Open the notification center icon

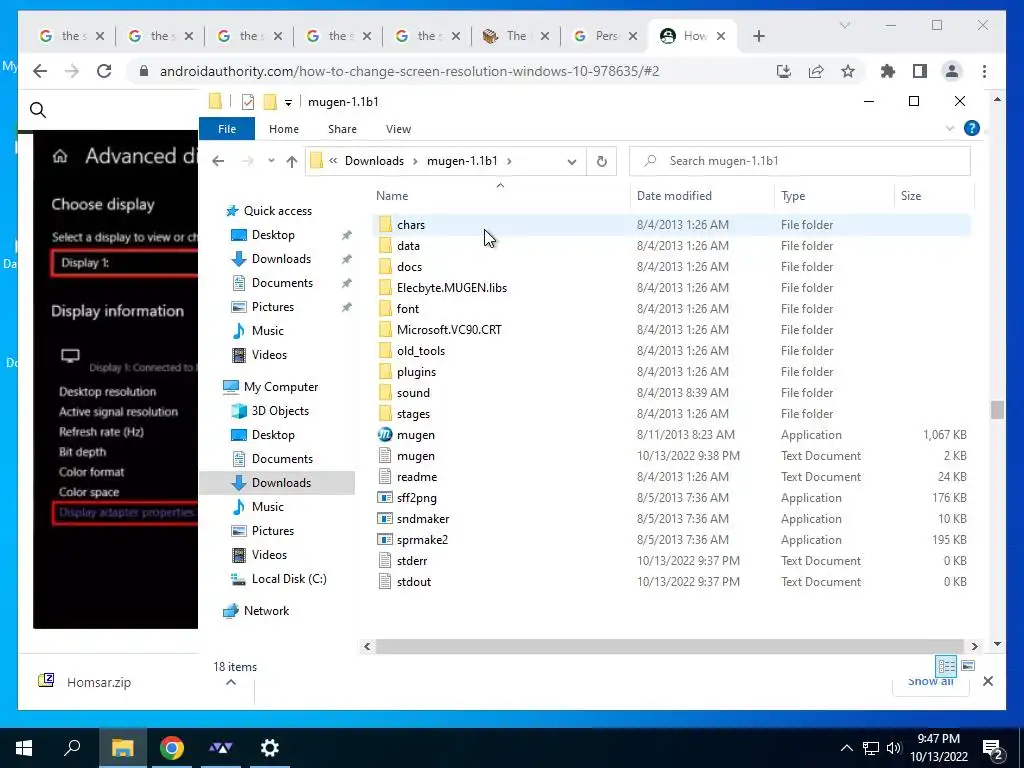pyautogui.click(x=993, y=748)
